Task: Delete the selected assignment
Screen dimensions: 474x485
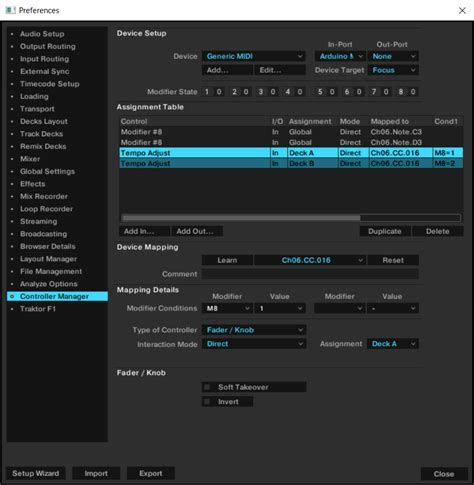Action: tap(438, 231)
